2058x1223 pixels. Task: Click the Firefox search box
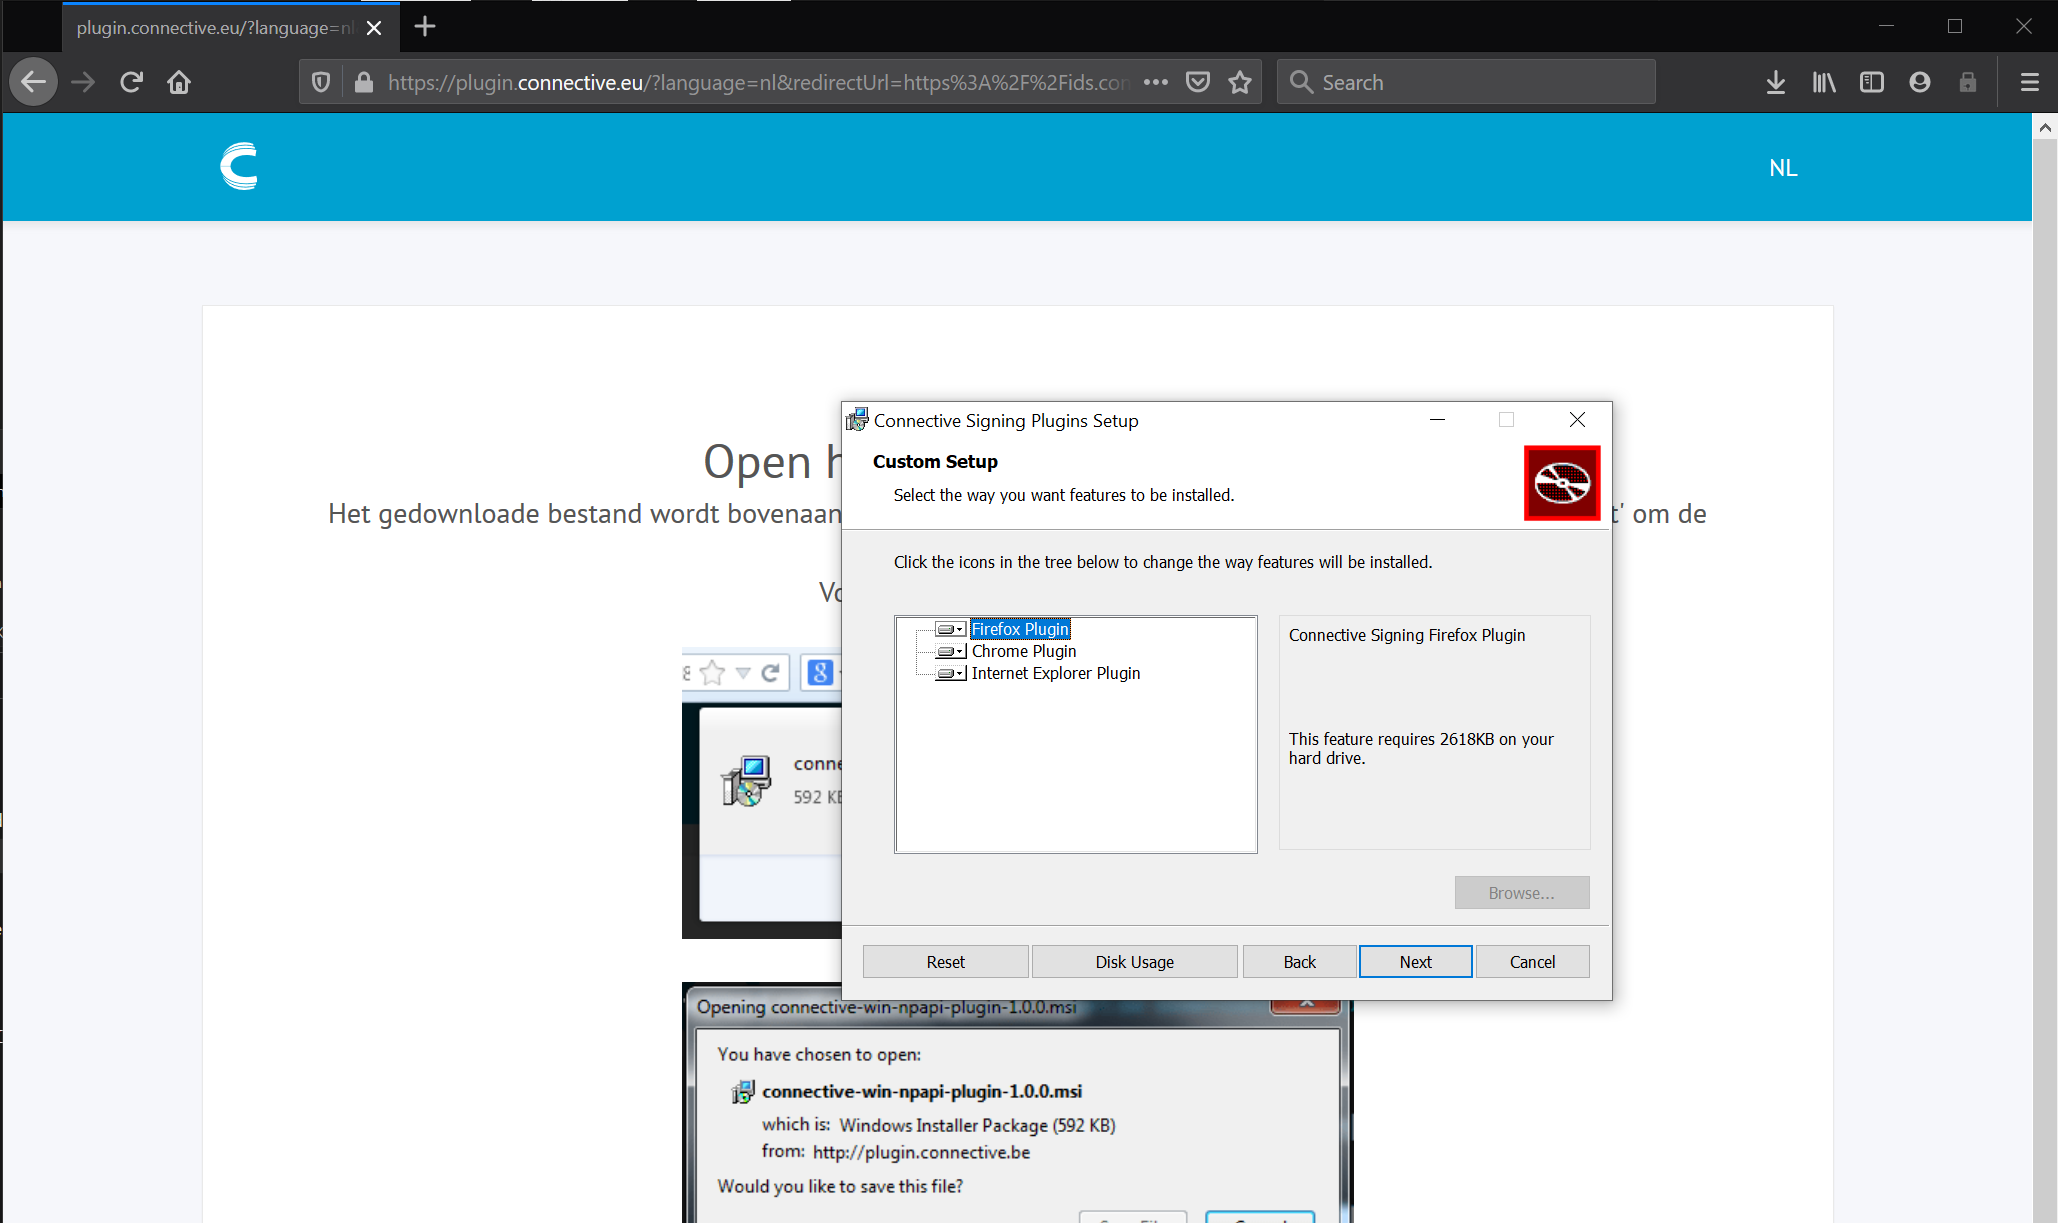(1466, 82)
